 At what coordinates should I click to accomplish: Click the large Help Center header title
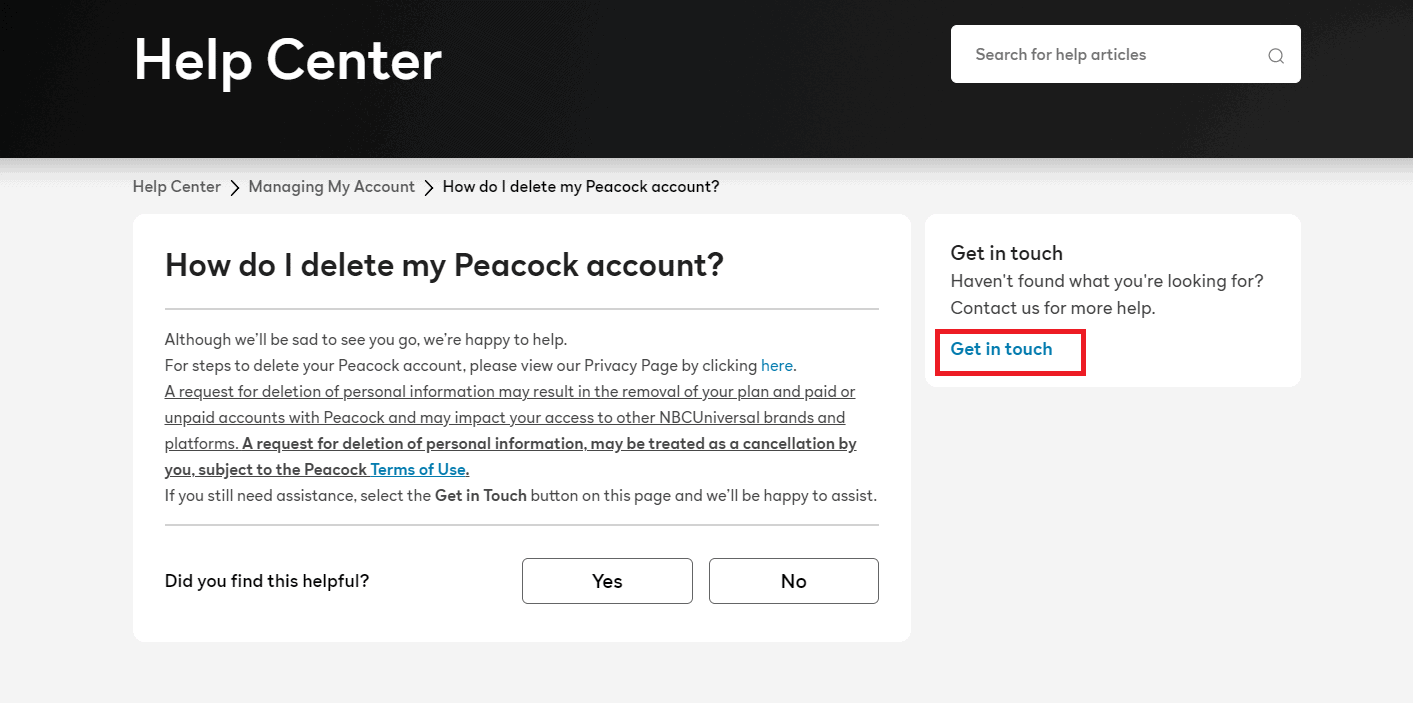tap(288, 60)
